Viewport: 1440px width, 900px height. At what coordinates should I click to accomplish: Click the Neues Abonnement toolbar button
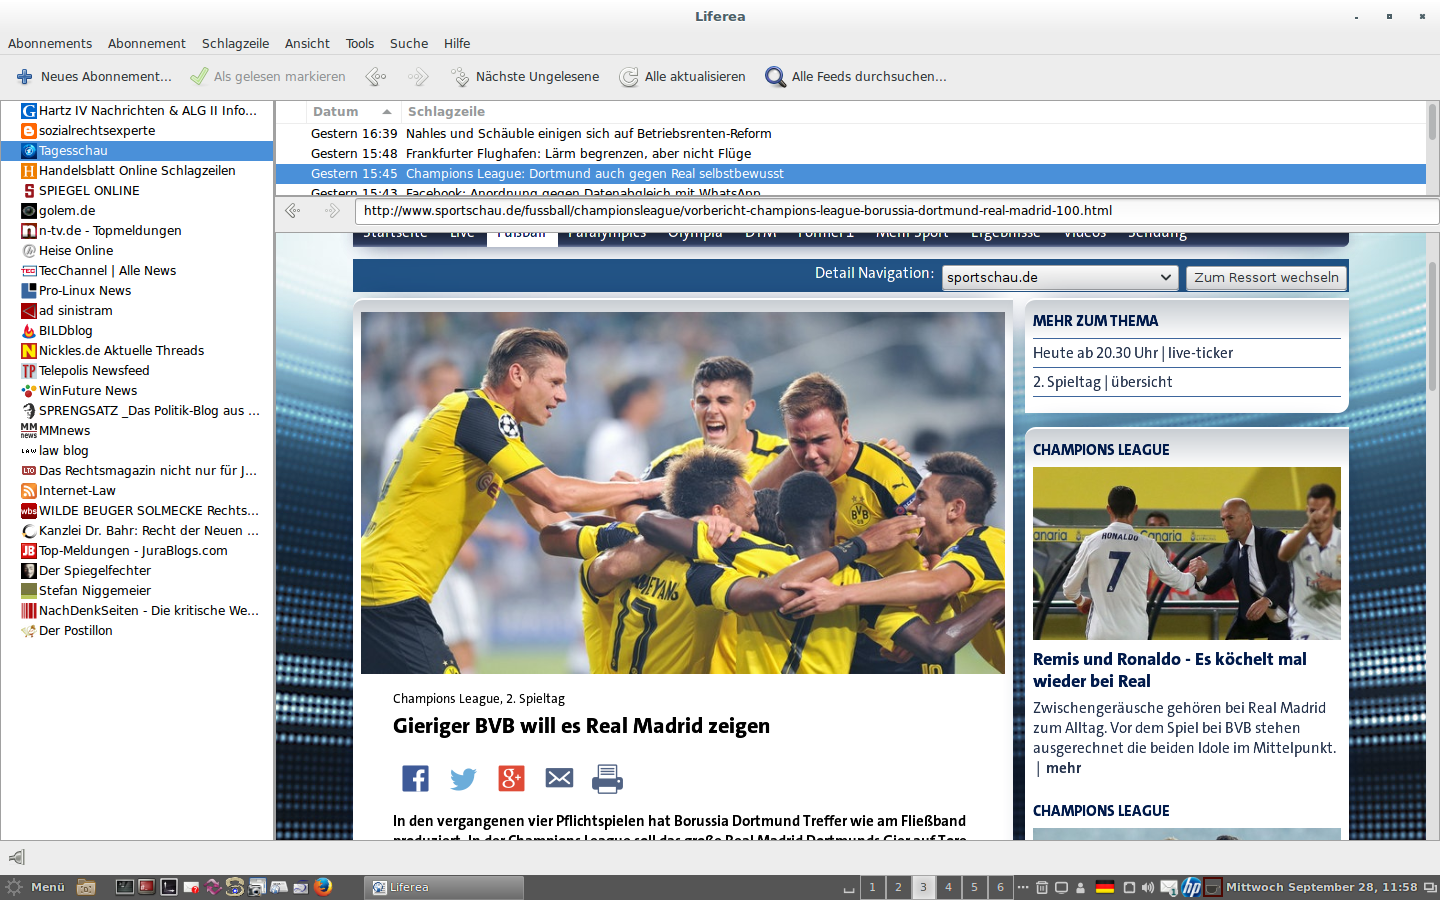pyautogui.click(x=94, y=76)
